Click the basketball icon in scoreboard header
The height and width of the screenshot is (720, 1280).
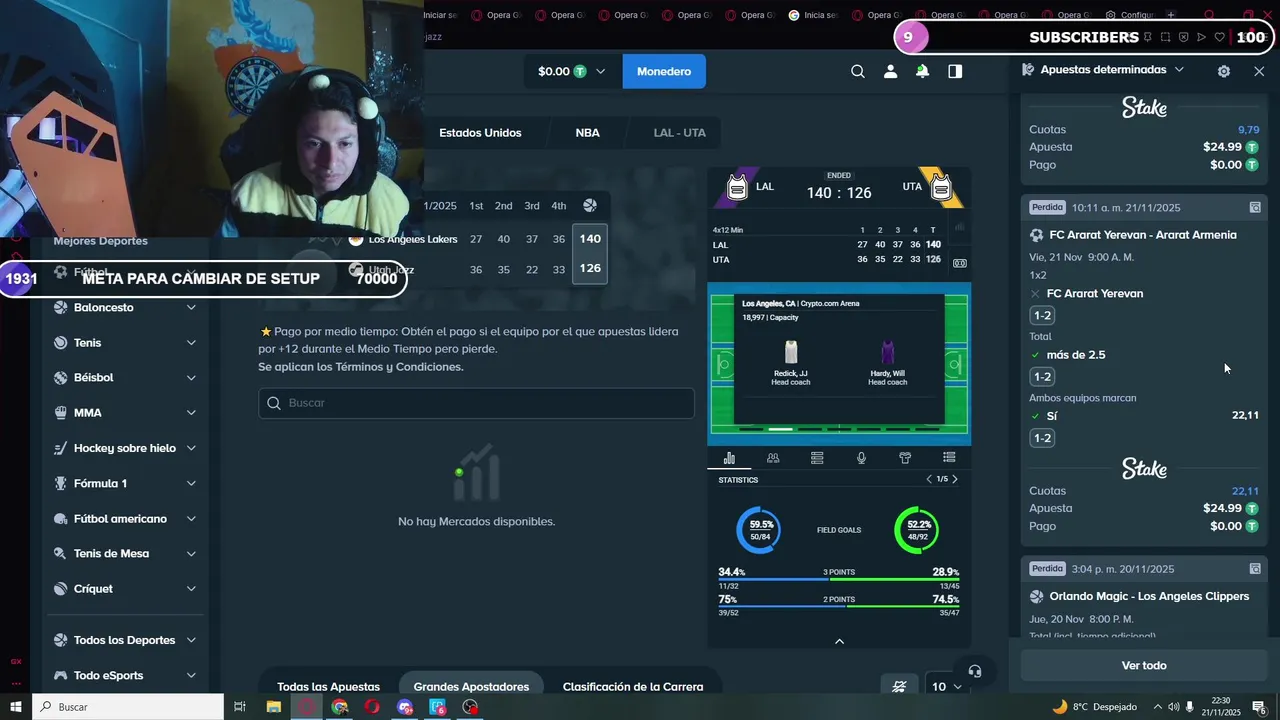coord(590,205)
